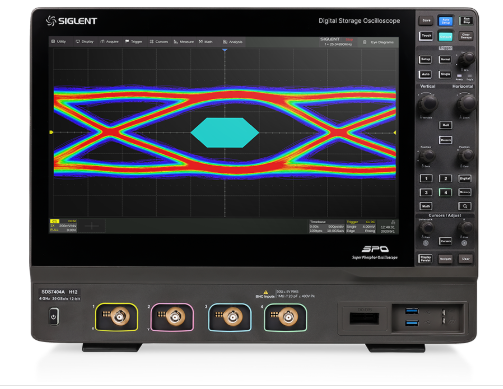The height and width of the screenshot is (389, 503).
Task: Click the top blue USB port
Action: tap(412, 311)
